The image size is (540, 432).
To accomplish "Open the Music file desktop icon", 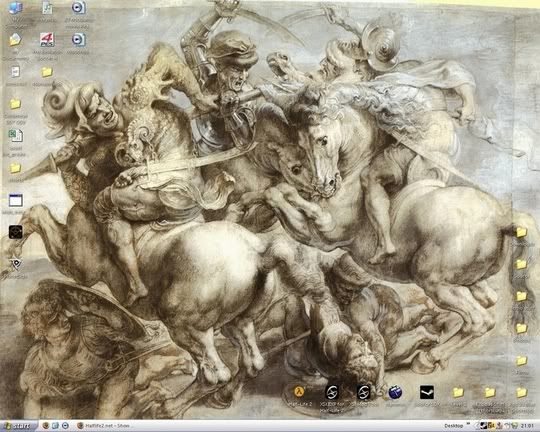I will pos(47,8).
